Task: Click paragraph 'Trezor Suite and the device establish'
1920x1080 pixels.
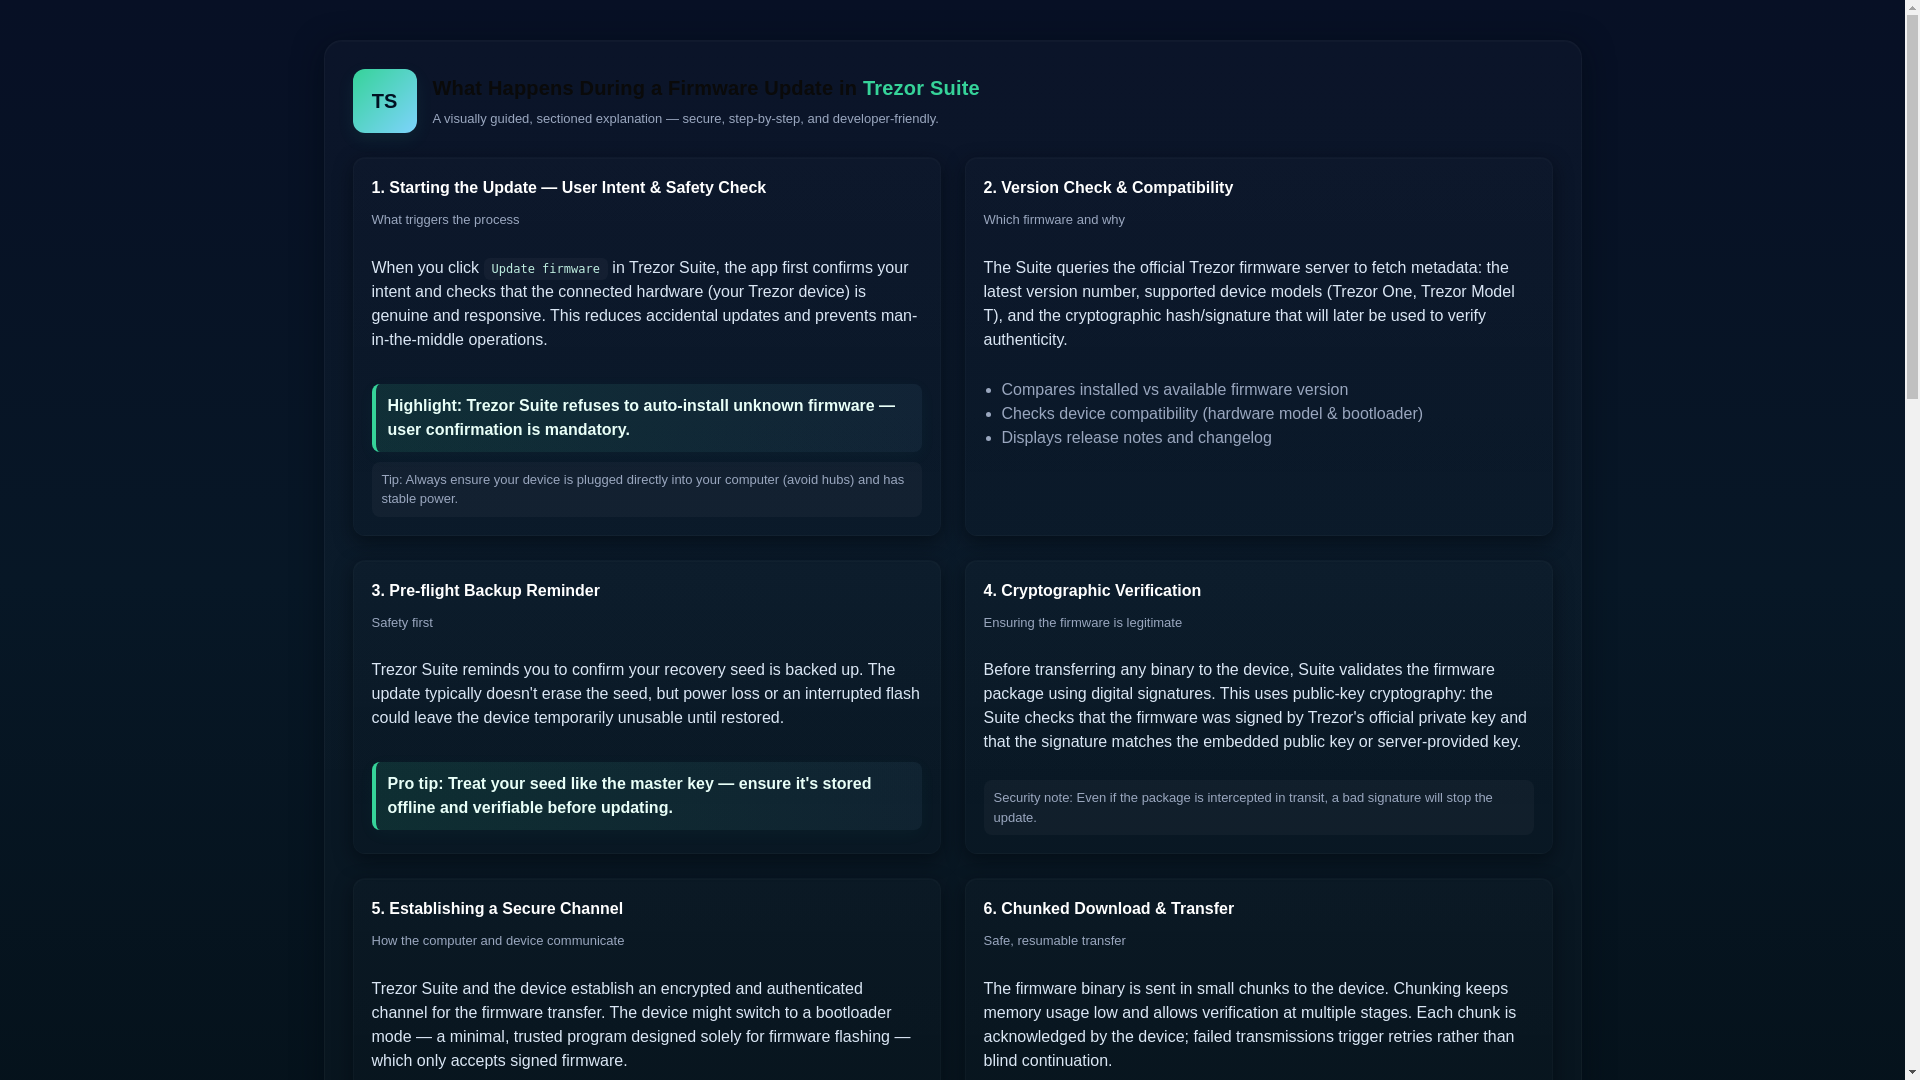Action: tap(646, 1025)
